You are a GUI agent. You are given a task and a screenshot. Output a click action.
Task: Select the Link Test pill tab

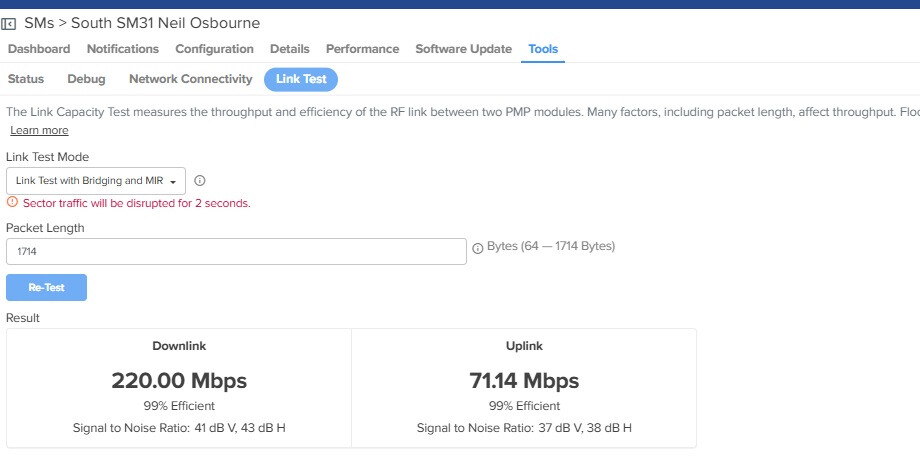(x=301, y=79)
